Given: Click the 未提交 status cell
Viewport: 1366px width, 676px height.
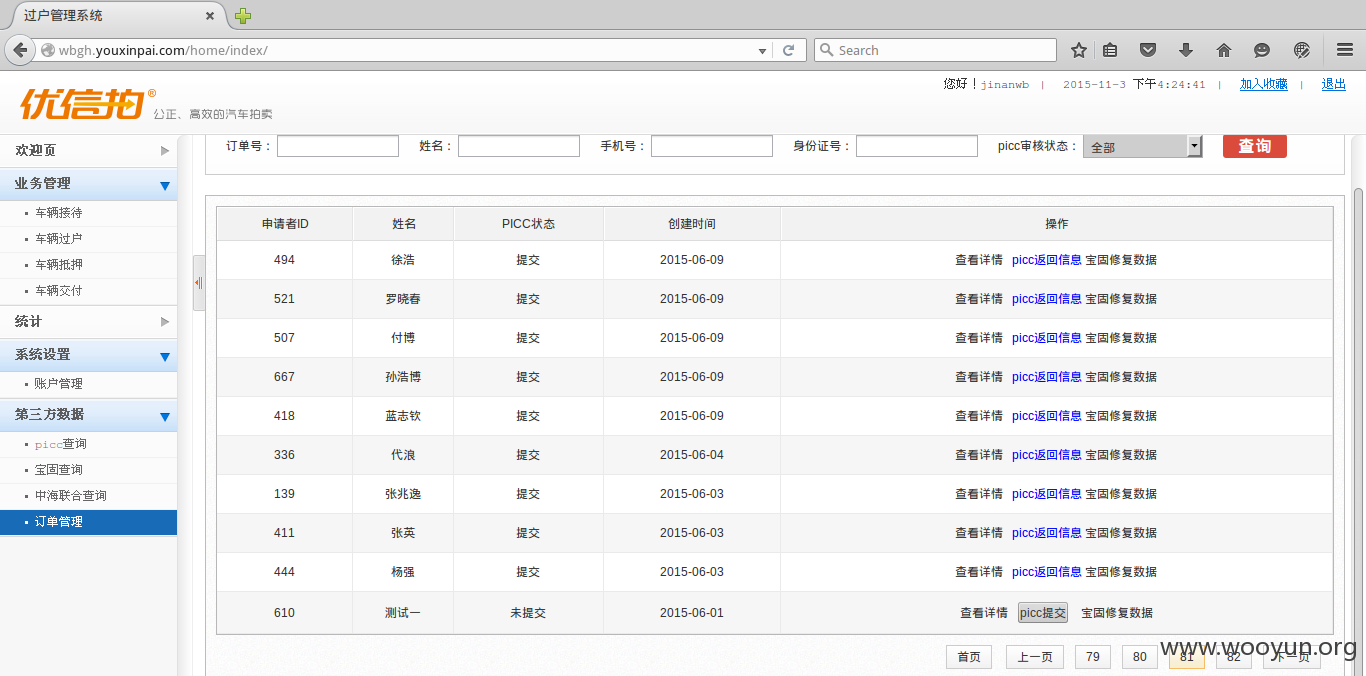Looking at the screenshot, I should coord(528,613).
